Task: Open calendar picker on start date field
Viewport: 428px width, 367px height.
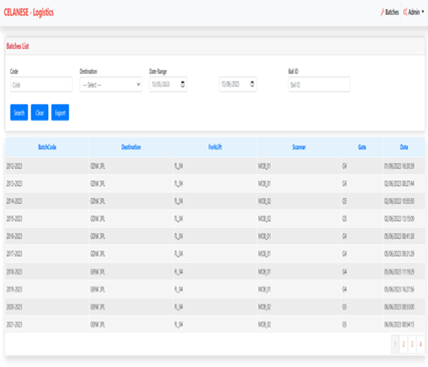Action: [x=183, y=84]
